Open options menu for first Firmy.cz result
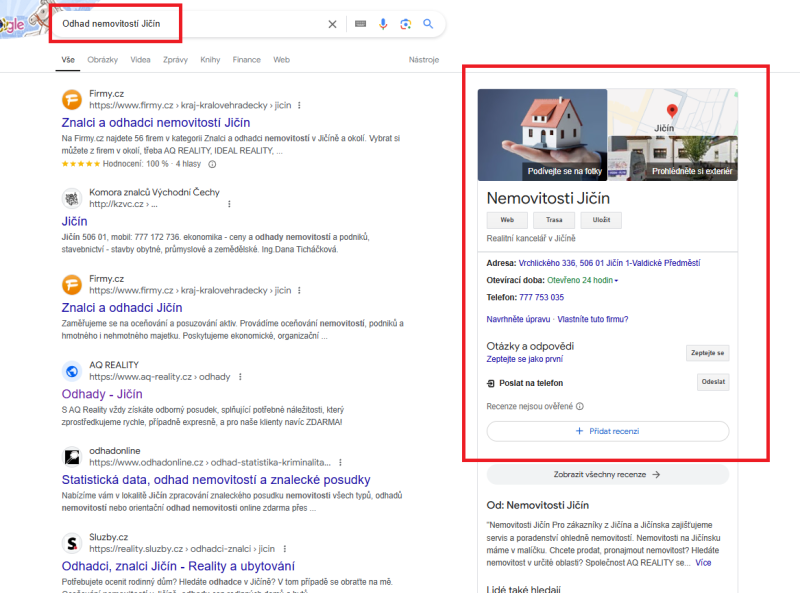The image size is (800, 593). tap(299, 105)
